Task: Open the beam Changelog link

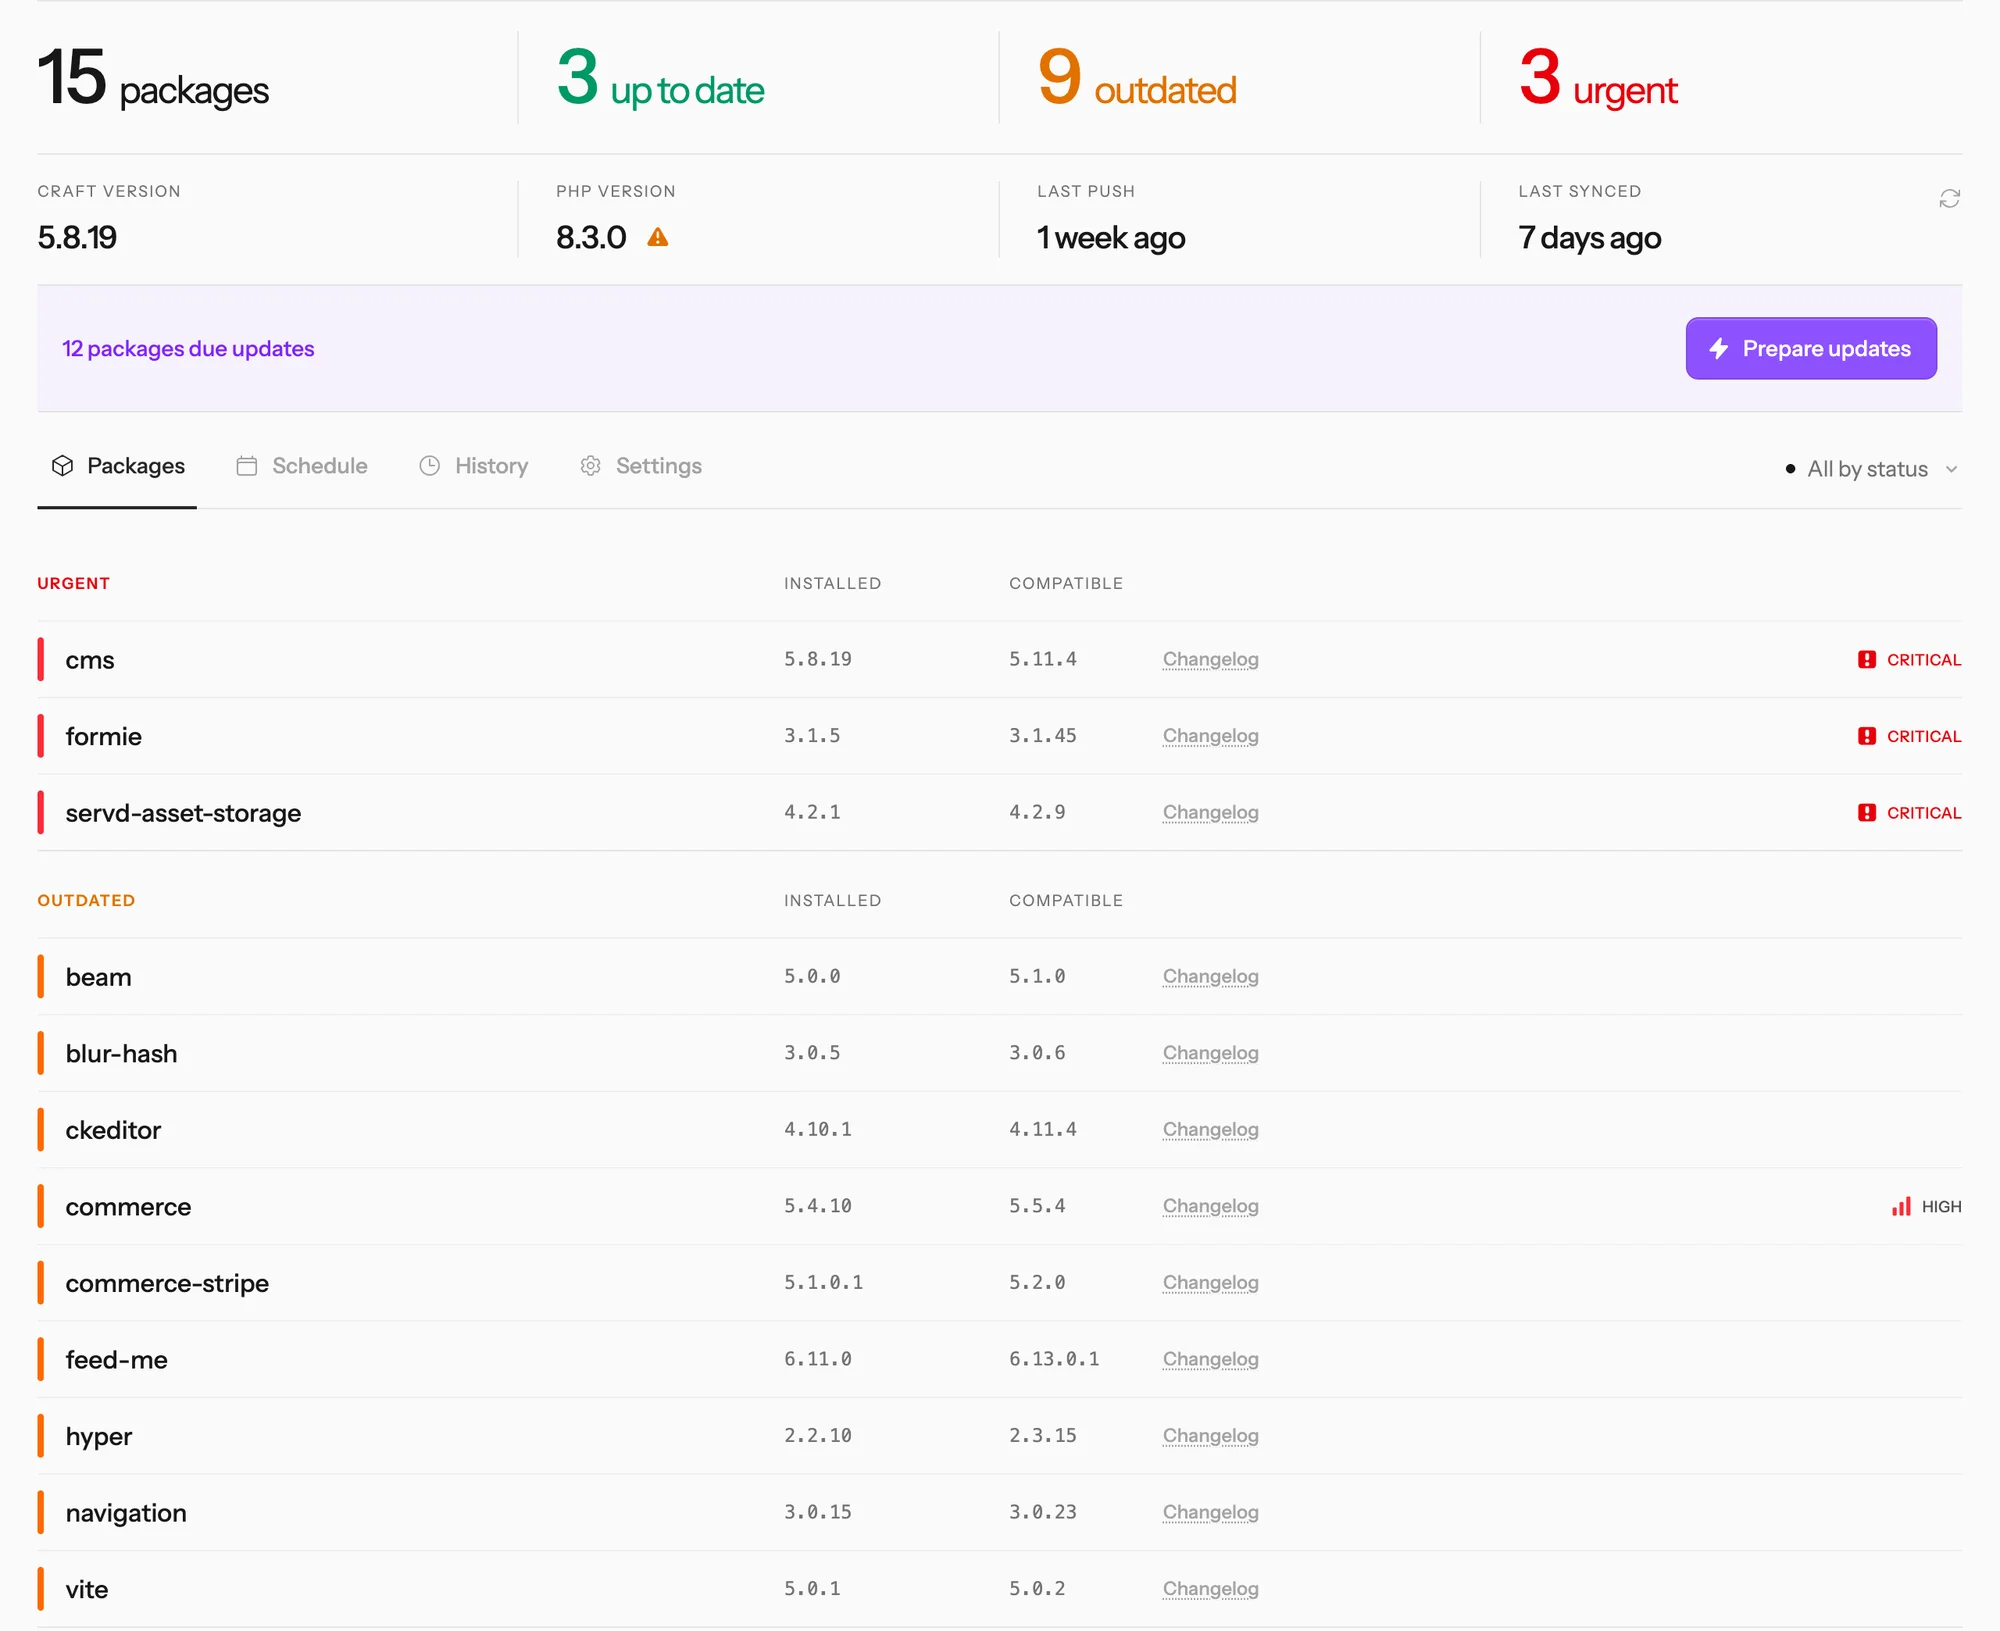Action: pos(1210,976)
